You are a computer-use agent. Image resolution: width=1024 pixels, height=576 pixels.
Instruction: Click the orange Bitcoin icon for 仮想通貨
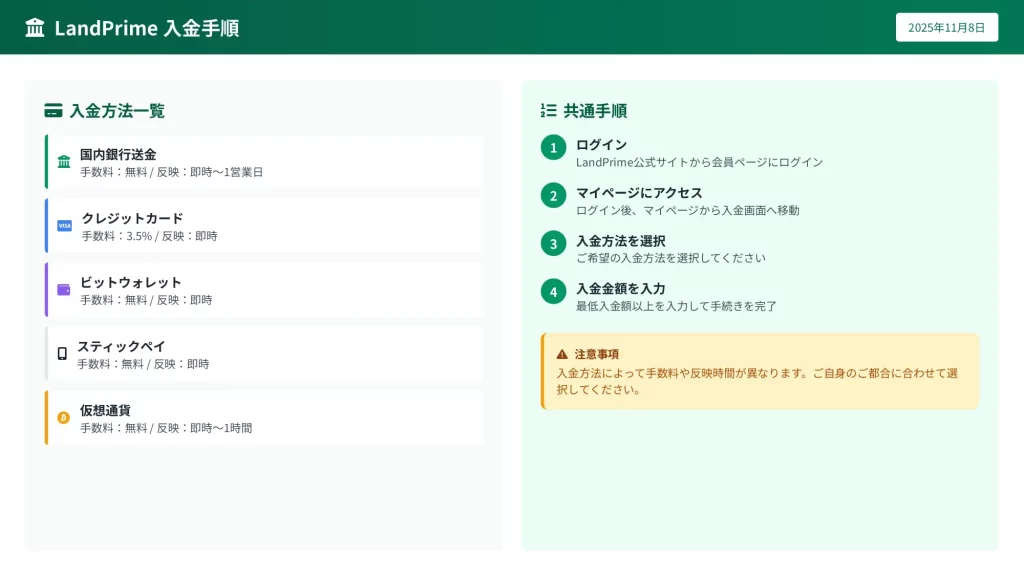(x=64, y=418)
